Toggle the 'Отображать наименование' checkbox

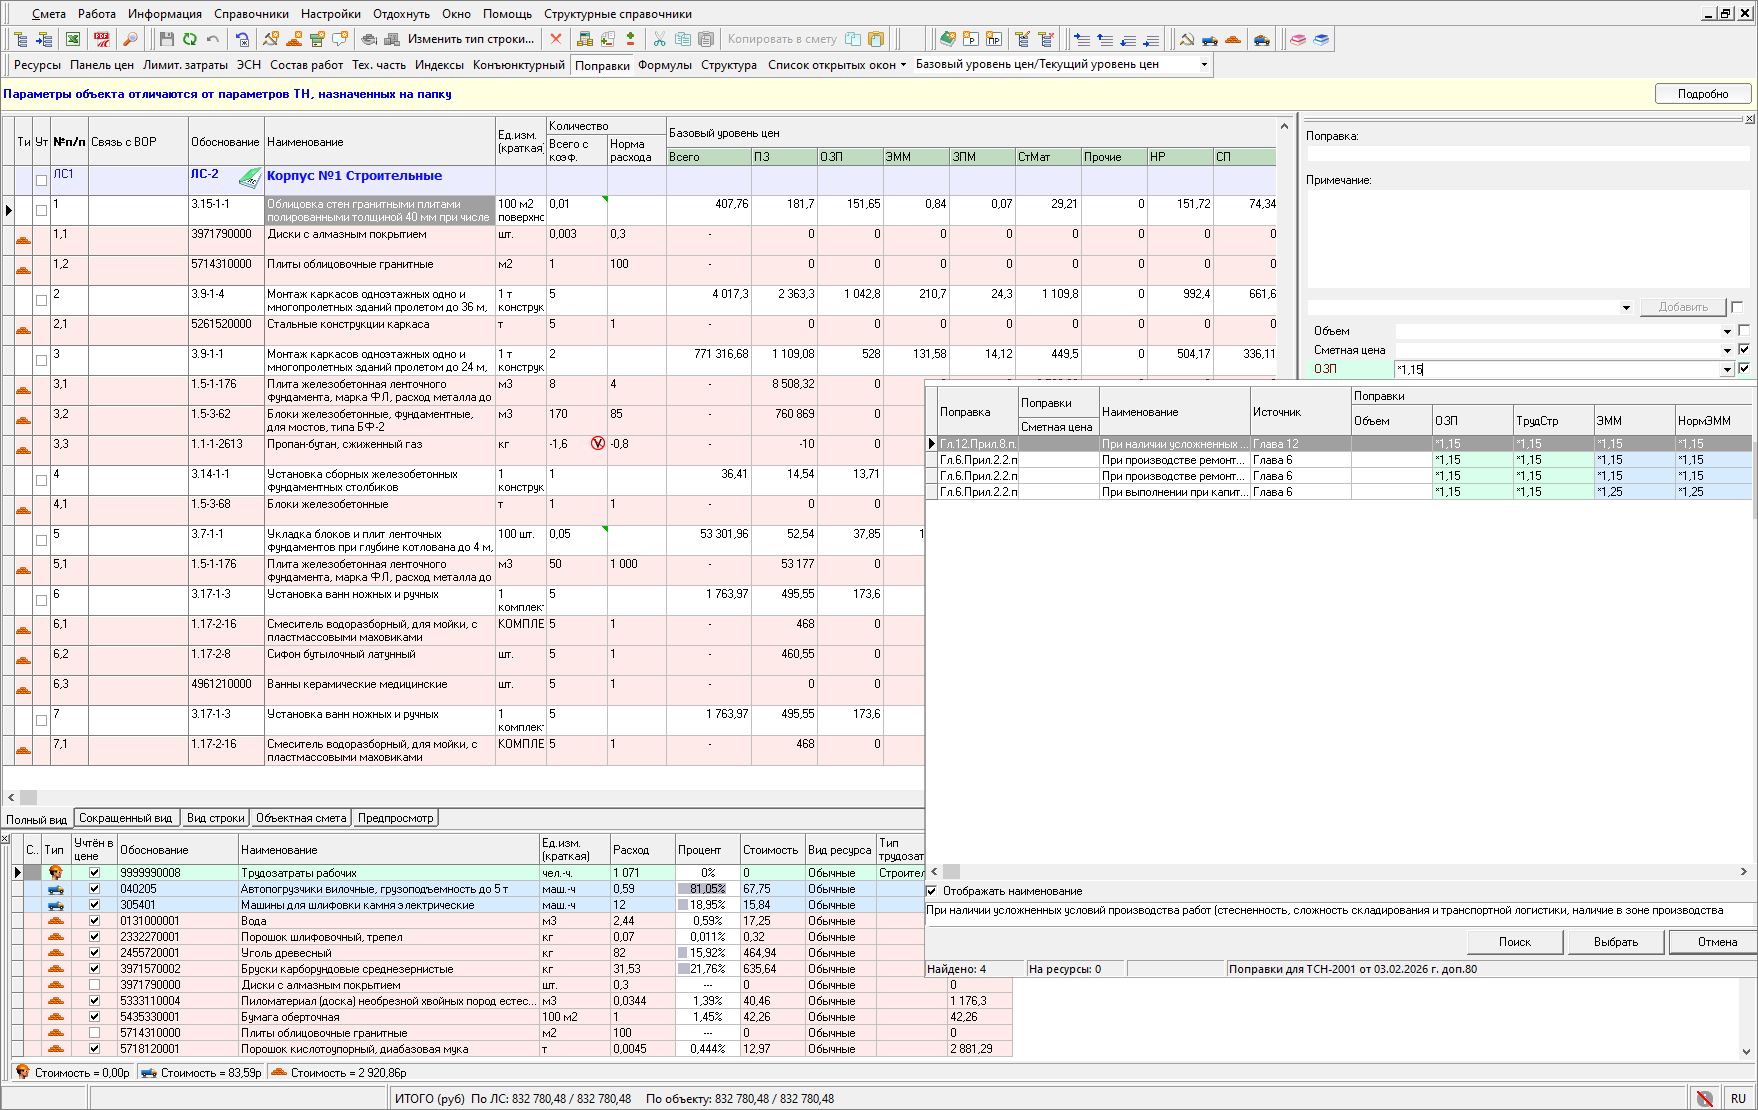932,891
